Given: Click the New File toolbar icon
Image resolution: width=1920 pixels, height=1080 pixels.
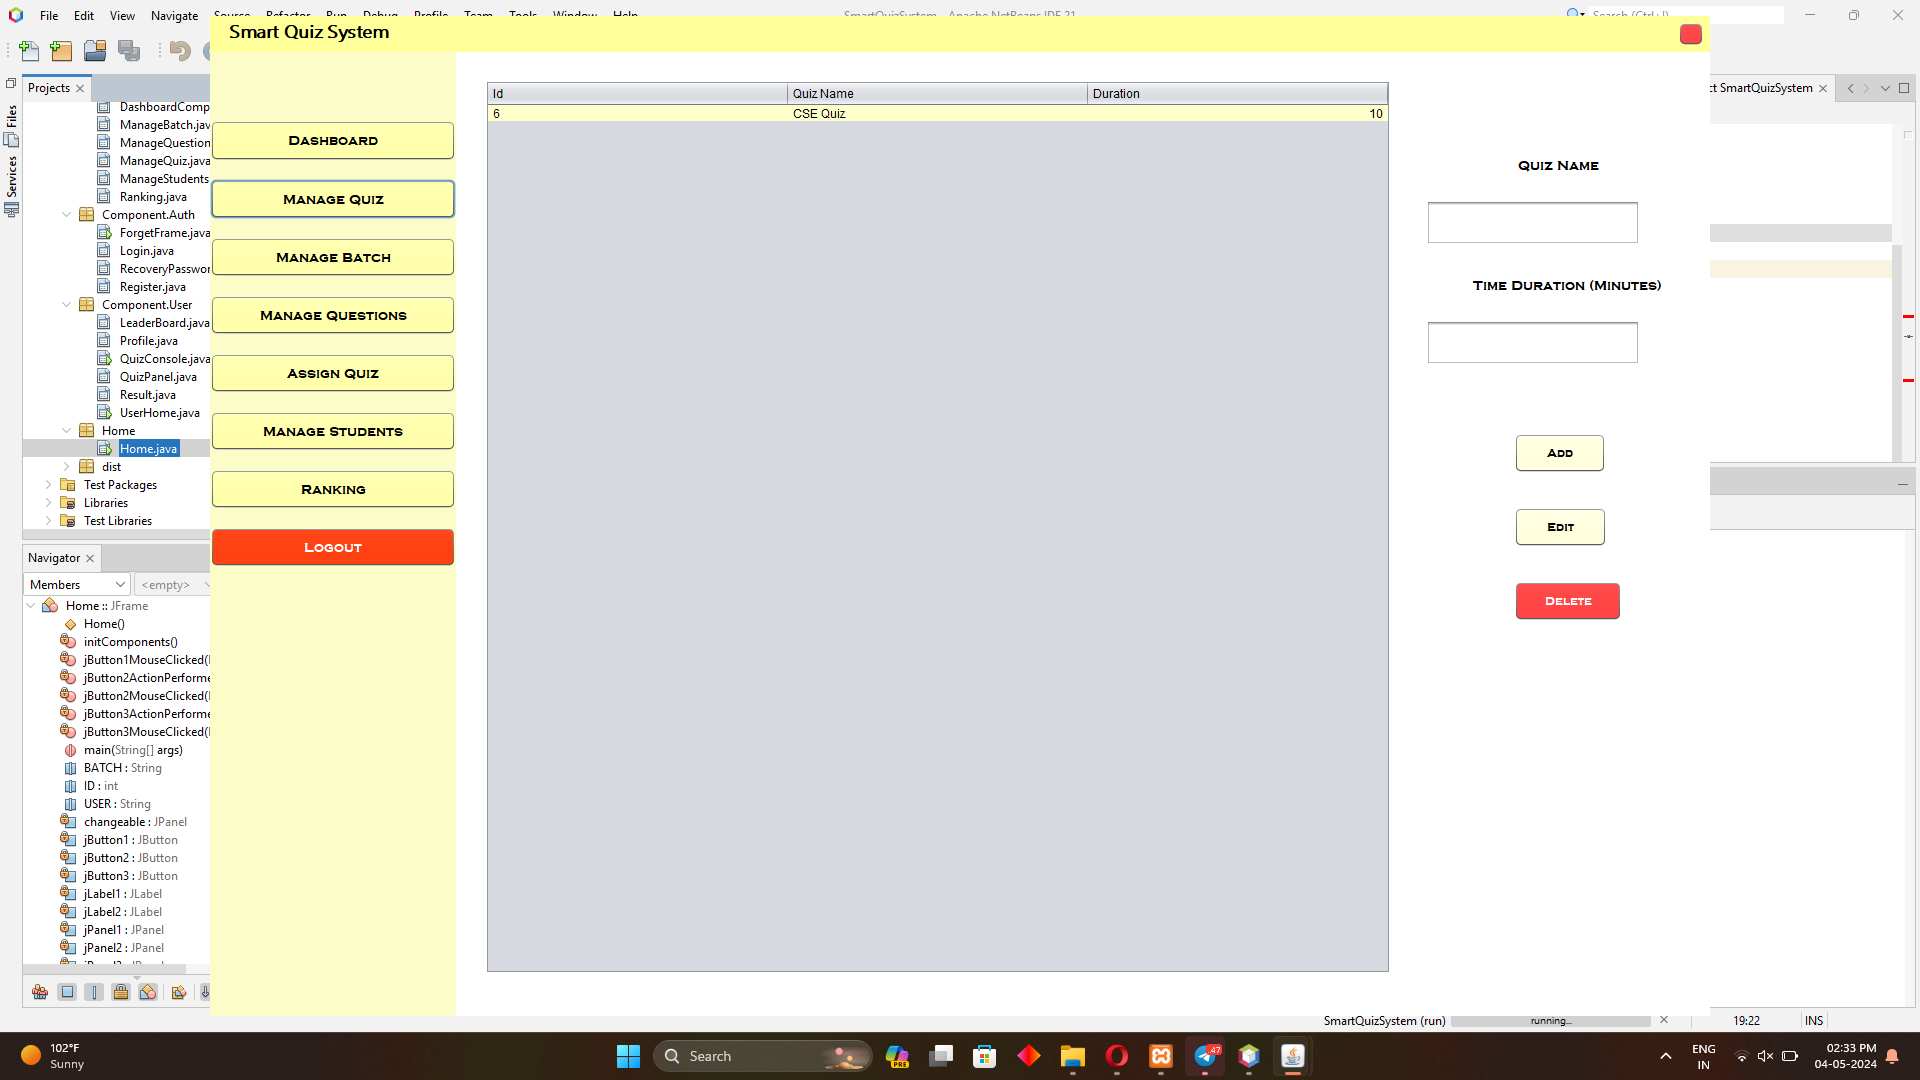Looking at the screenshot, I should pyautogui.click(x=29, y=51).
